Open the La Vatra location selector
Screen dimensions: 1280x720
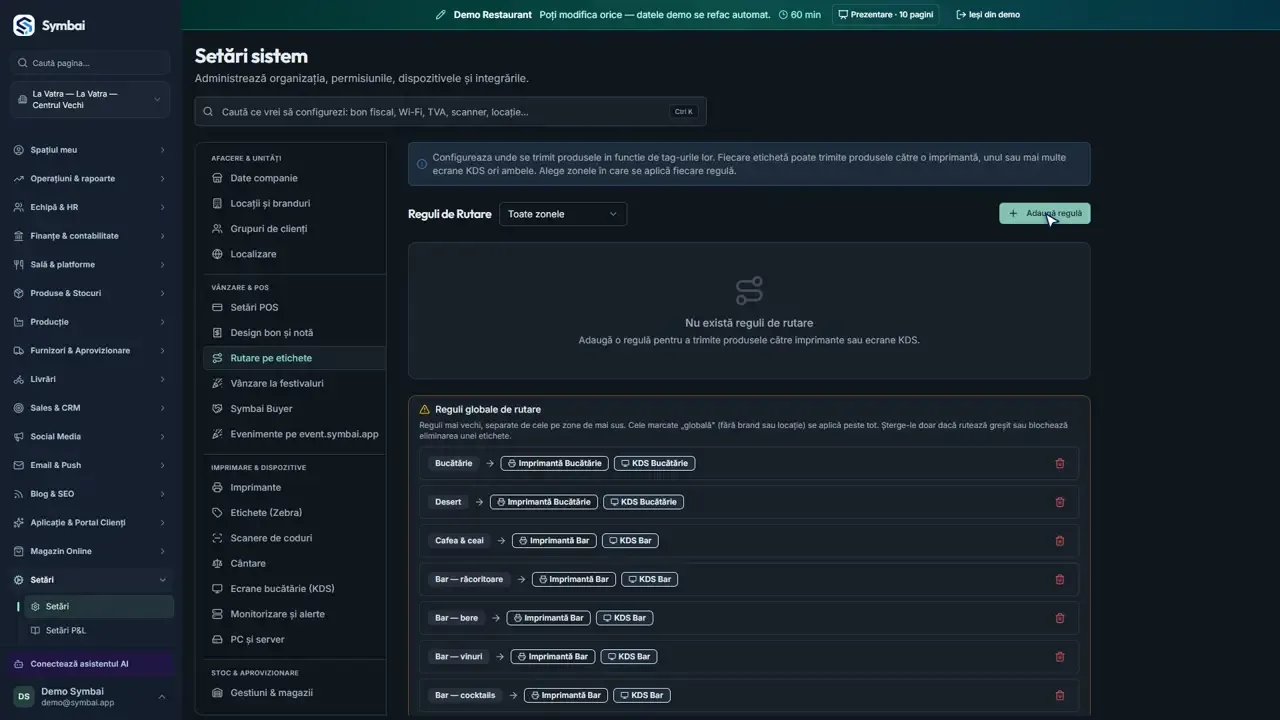pos(91,100)
